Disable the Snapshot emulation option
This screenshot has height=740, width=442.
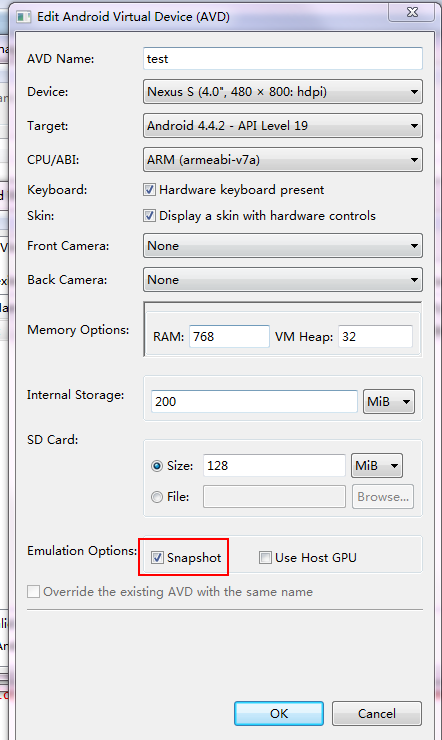tap(157, 557)
